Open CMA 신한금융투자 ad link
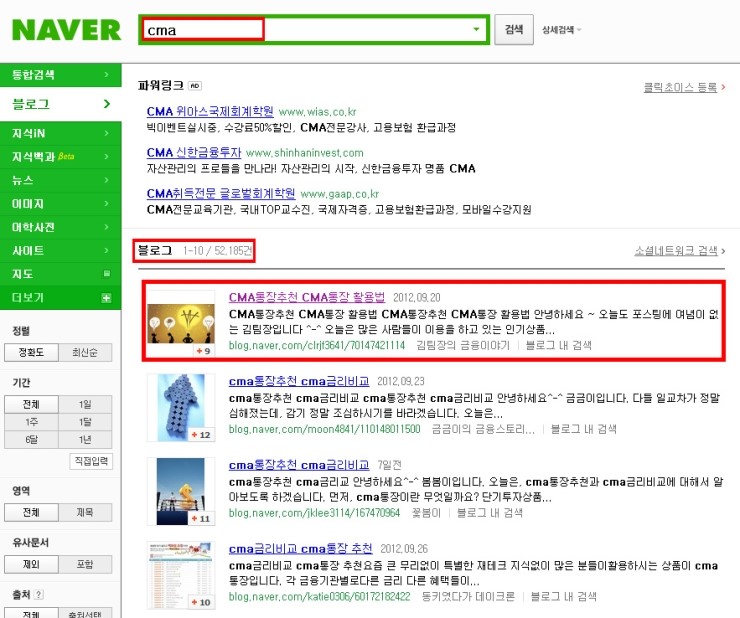This screenshot has height=618, width=740. point(194,152)
